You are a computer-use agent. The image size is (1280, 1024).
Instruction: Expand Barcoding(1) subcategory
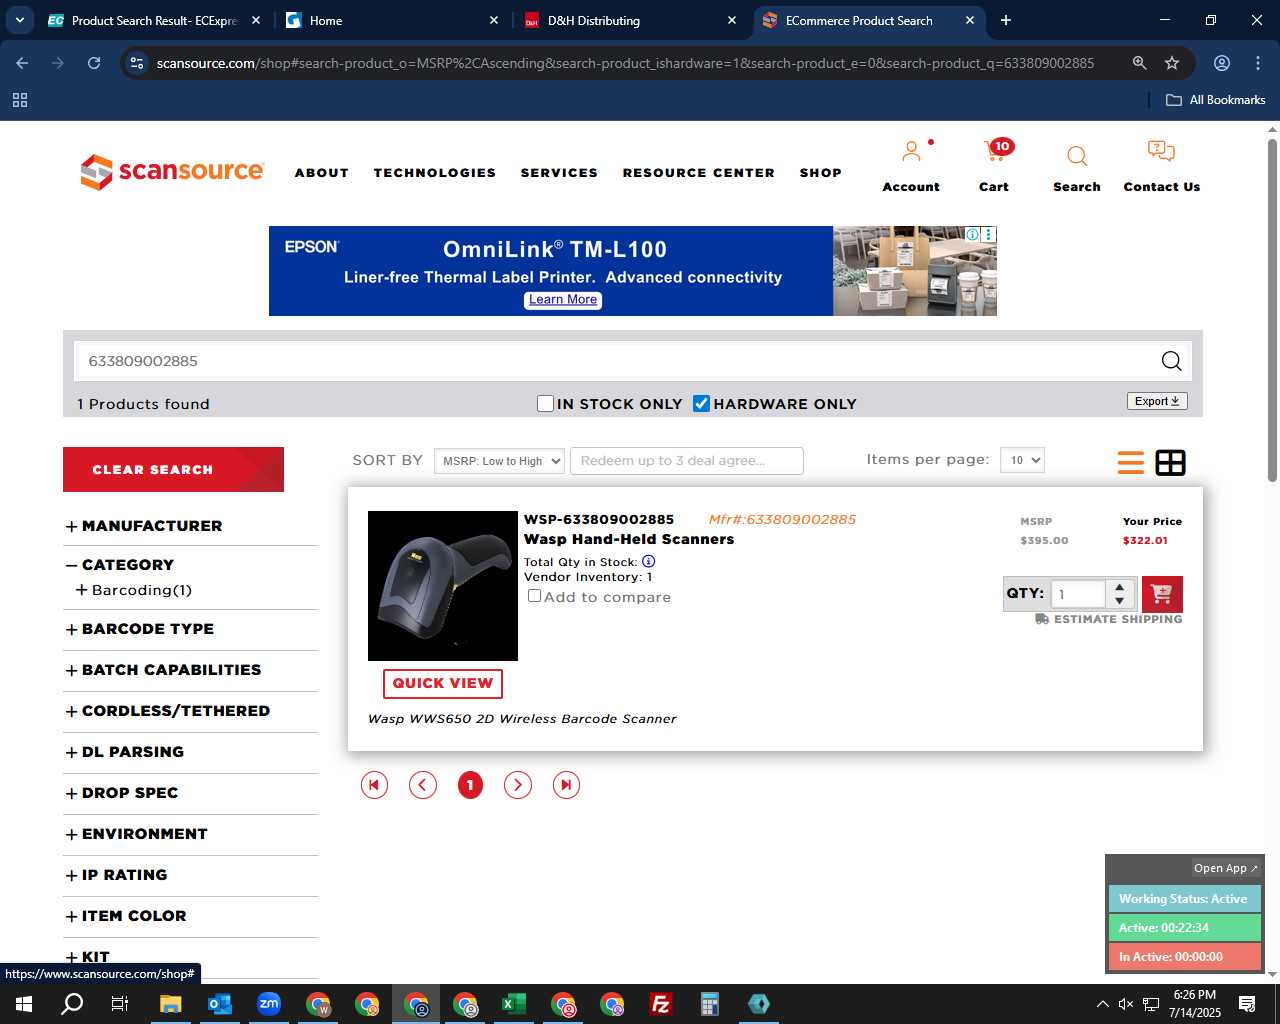[x=134, y=590]
